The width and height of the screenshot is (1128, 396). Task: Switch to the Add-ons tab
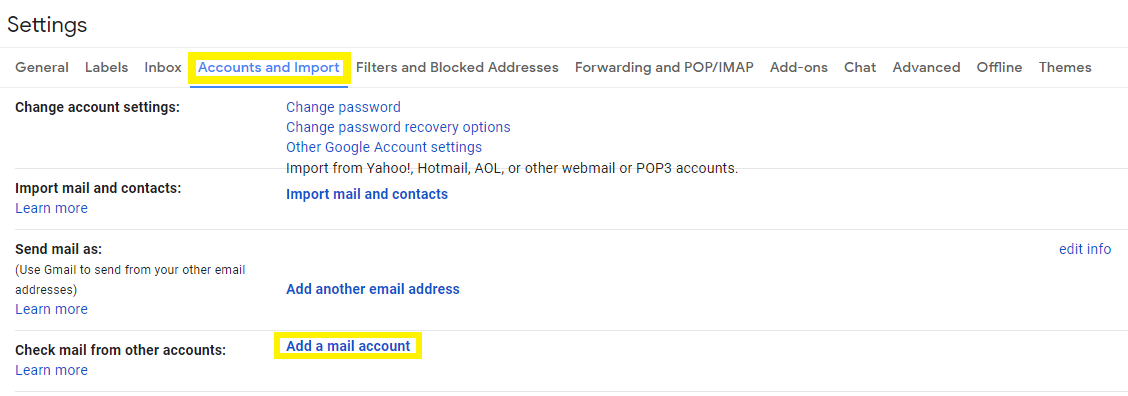click(x=799, y=68)
